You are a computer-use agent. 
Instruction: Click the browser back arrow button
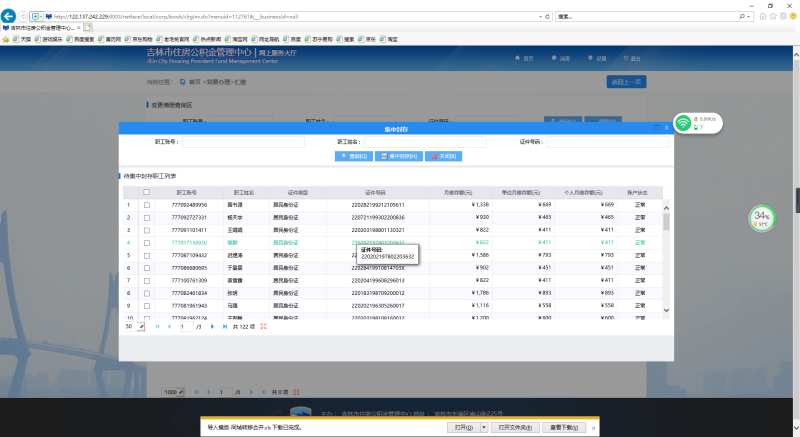(8, 16)
